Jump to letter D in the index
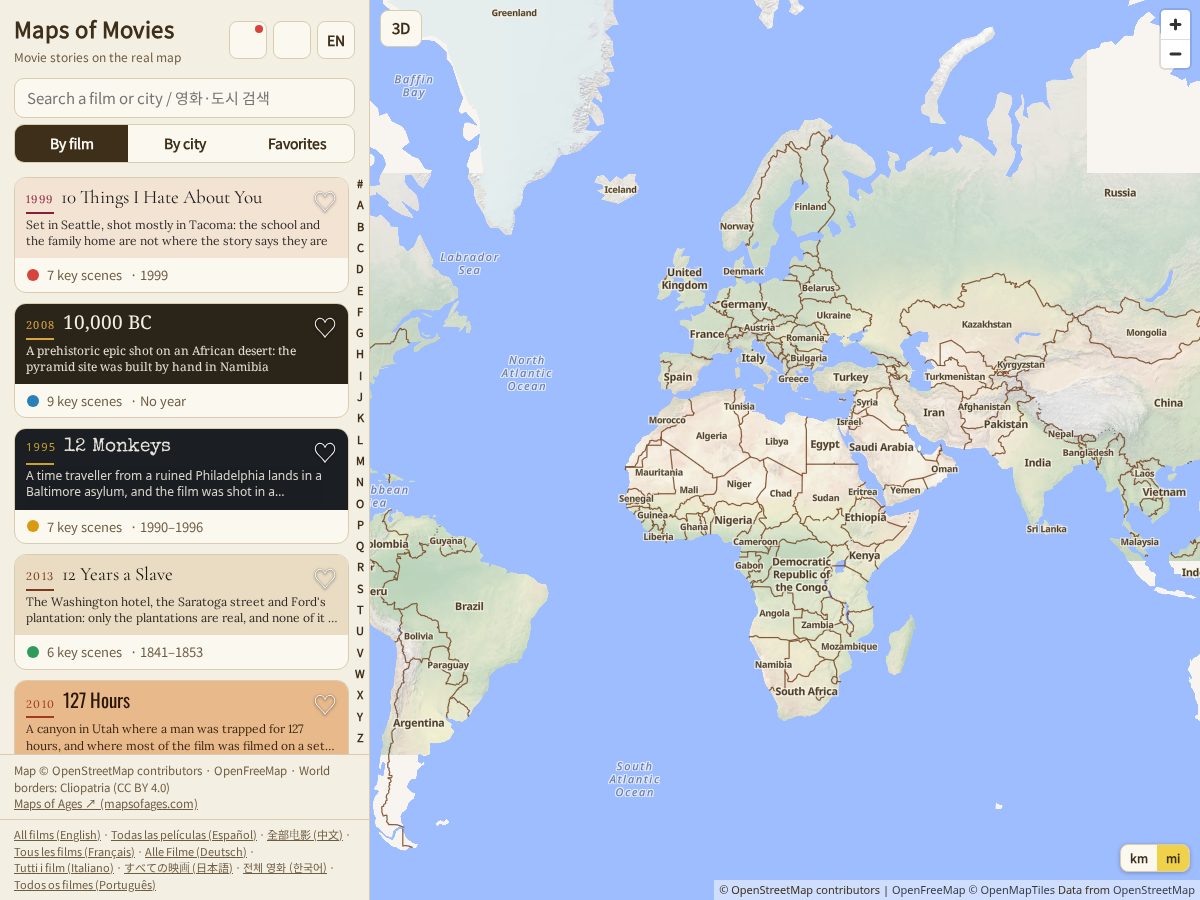Viewport: 1200px width, 900px height. 360,269
